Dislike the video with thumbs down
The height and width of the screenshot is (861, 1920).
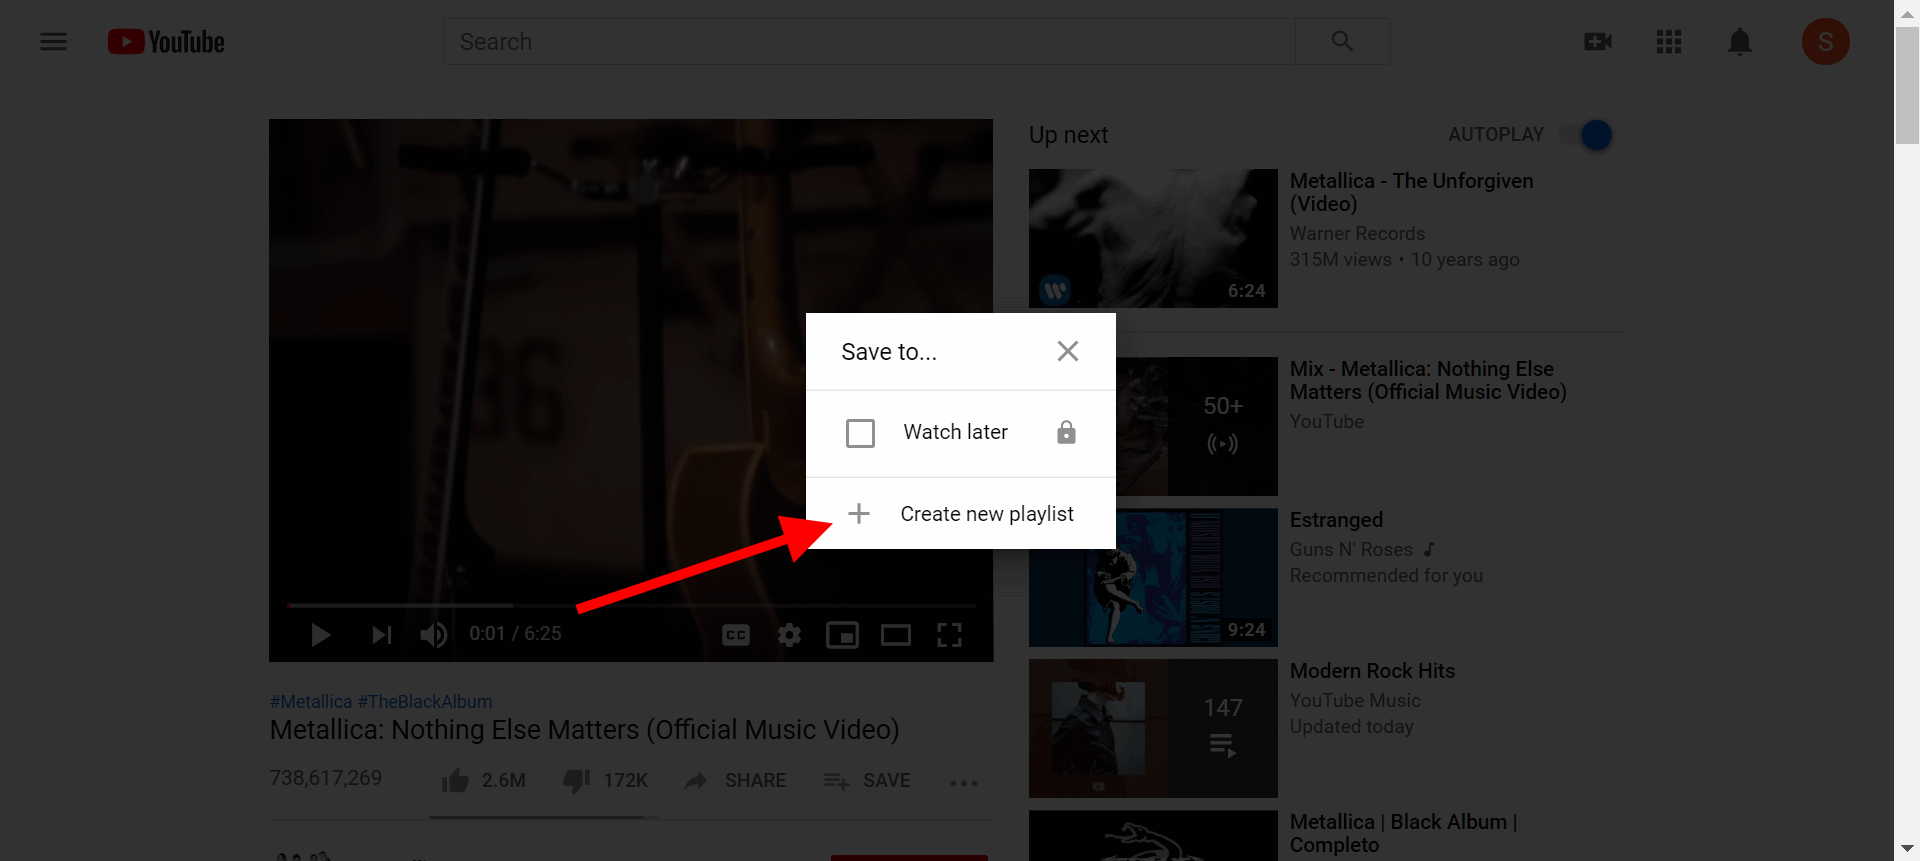[x=576, y=780]
